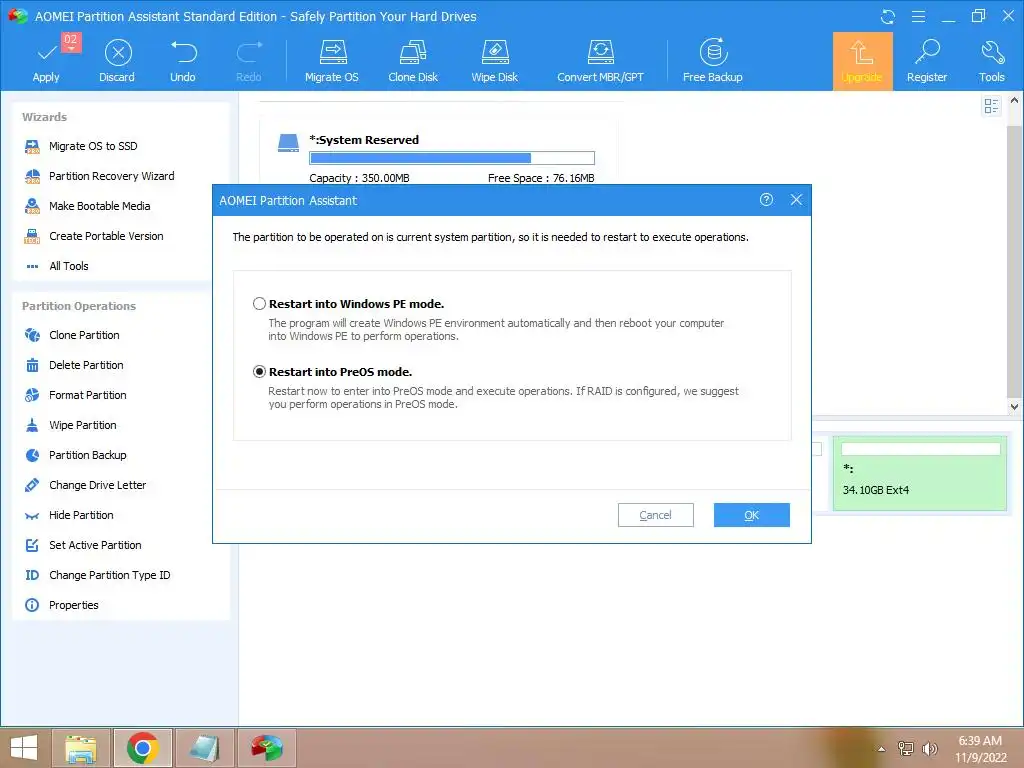Open the Wipe Disk tool
This screenshot has width=1024, height=768.
pyautogui.click(x=494, y=61)
